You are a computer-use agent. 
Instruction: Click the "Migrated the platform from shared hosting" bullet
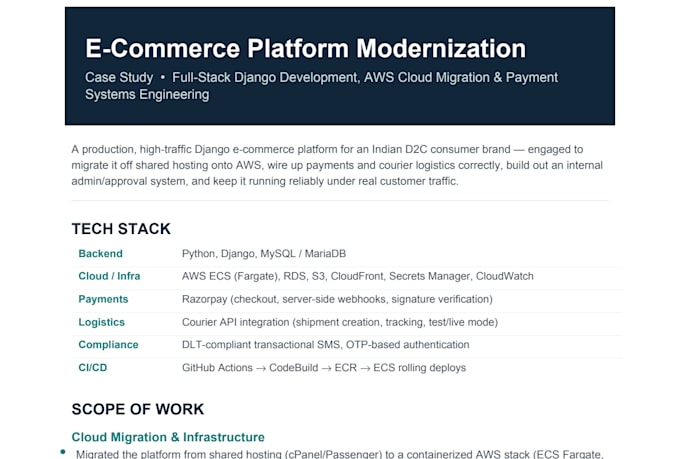coord(340,454)
